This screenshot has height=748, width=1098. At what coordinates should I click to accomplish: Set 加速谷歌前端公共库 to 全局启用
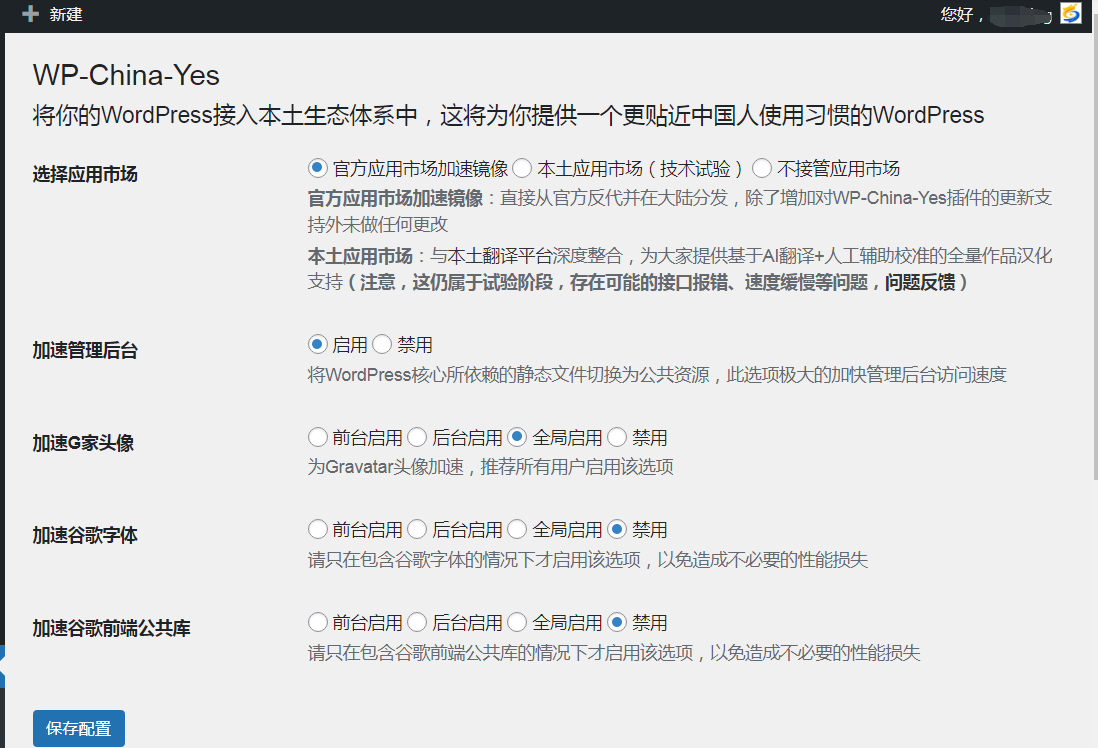pos(517,622)
